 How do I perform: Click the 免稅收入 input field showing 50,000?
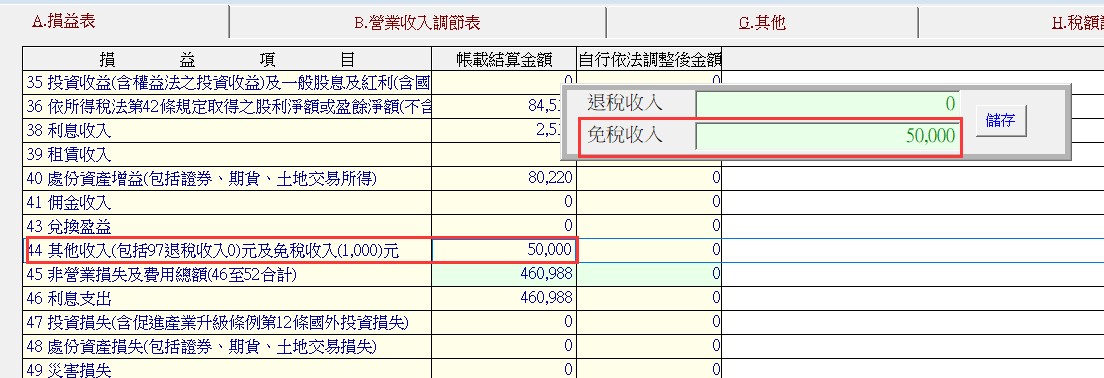827,136
